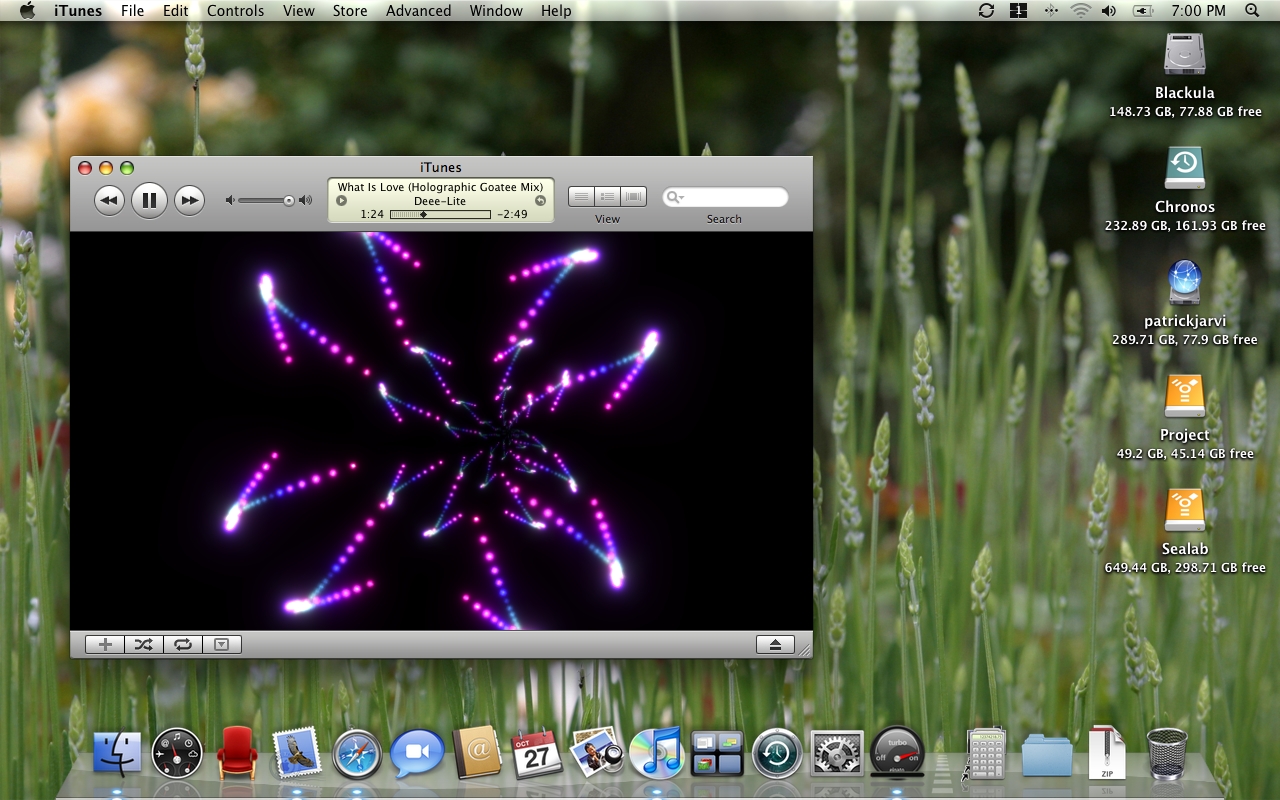Screen dimensions: 1280x800
Task: Click the 7:00 PM clock
Action: 1198,11
